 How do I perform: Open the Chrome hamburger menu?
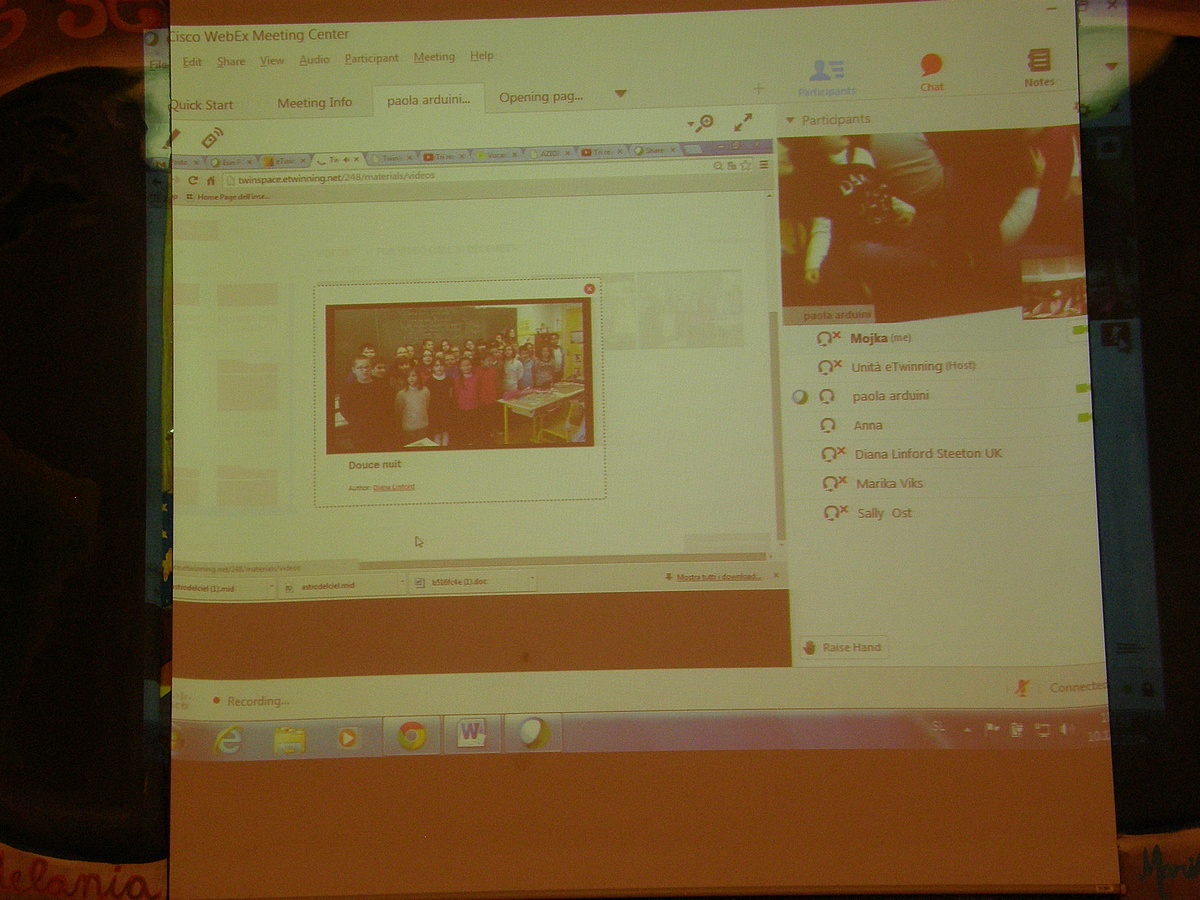tap(764, 165)
